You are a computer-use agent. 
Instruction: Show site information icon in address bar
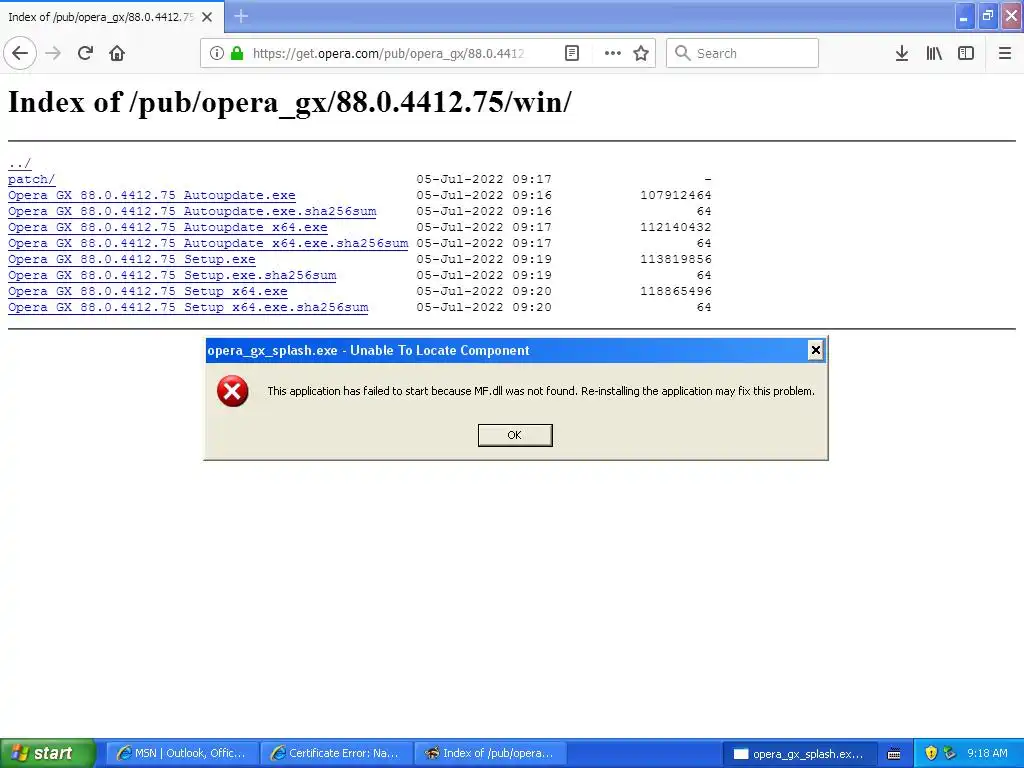(x=217, y=53)
